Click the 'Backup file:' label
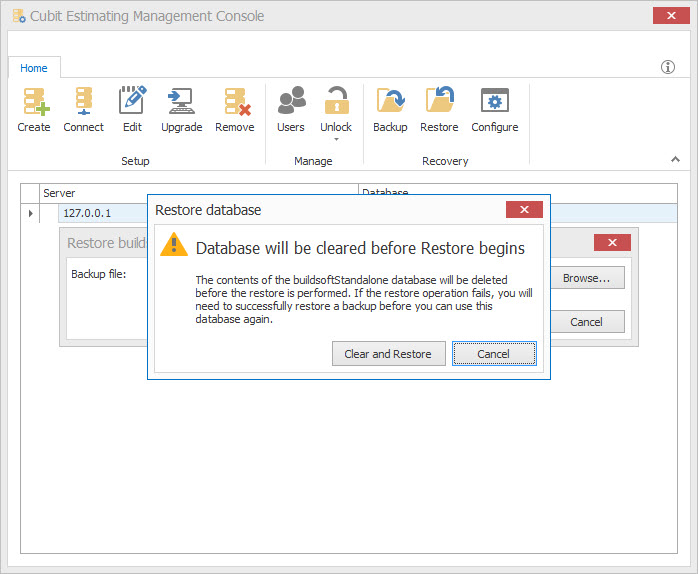Screen dimensions: 698x574 tap(99, 274)
